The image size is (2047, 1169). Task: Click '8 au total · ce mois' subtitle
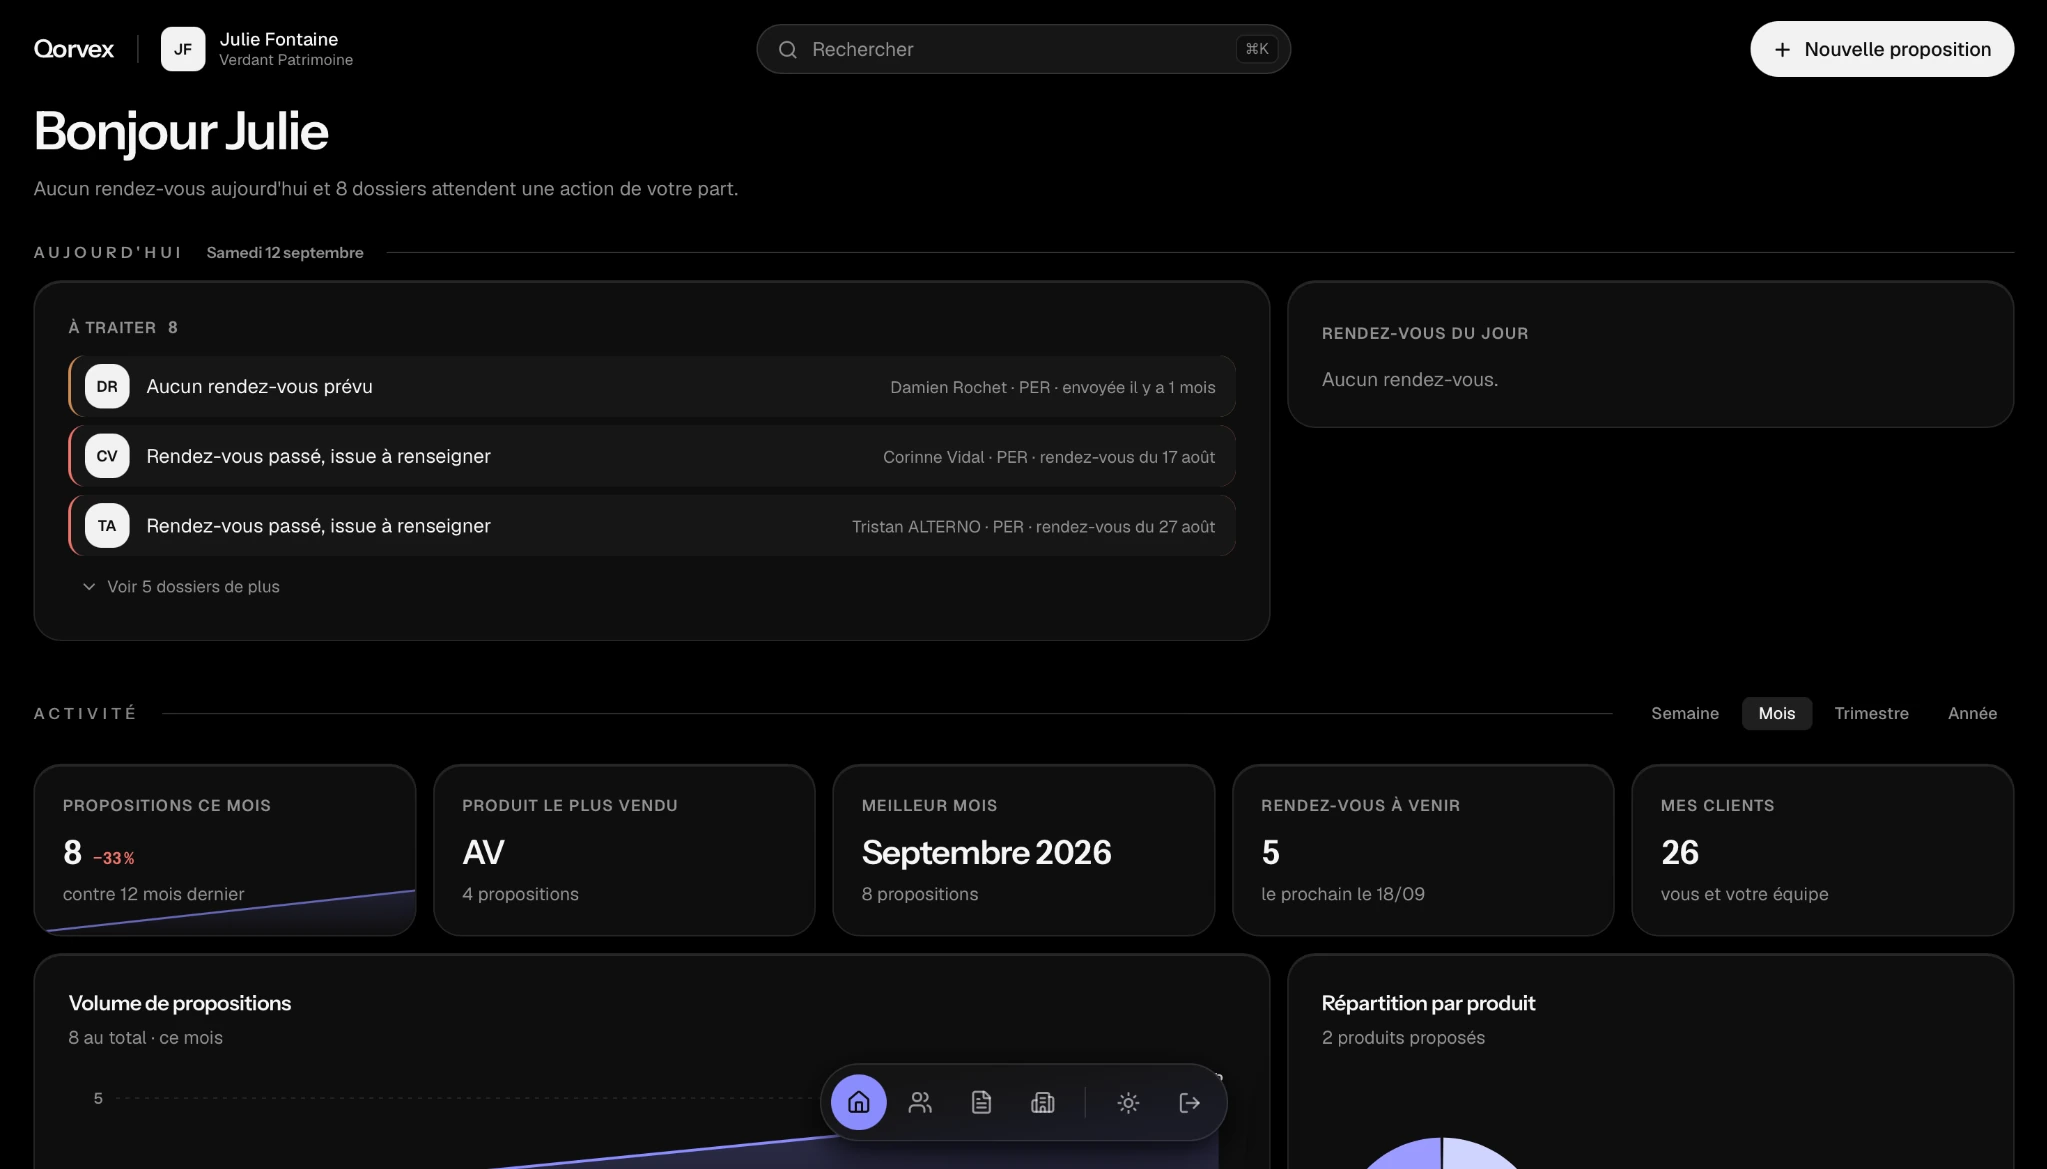click(146, 1037)
